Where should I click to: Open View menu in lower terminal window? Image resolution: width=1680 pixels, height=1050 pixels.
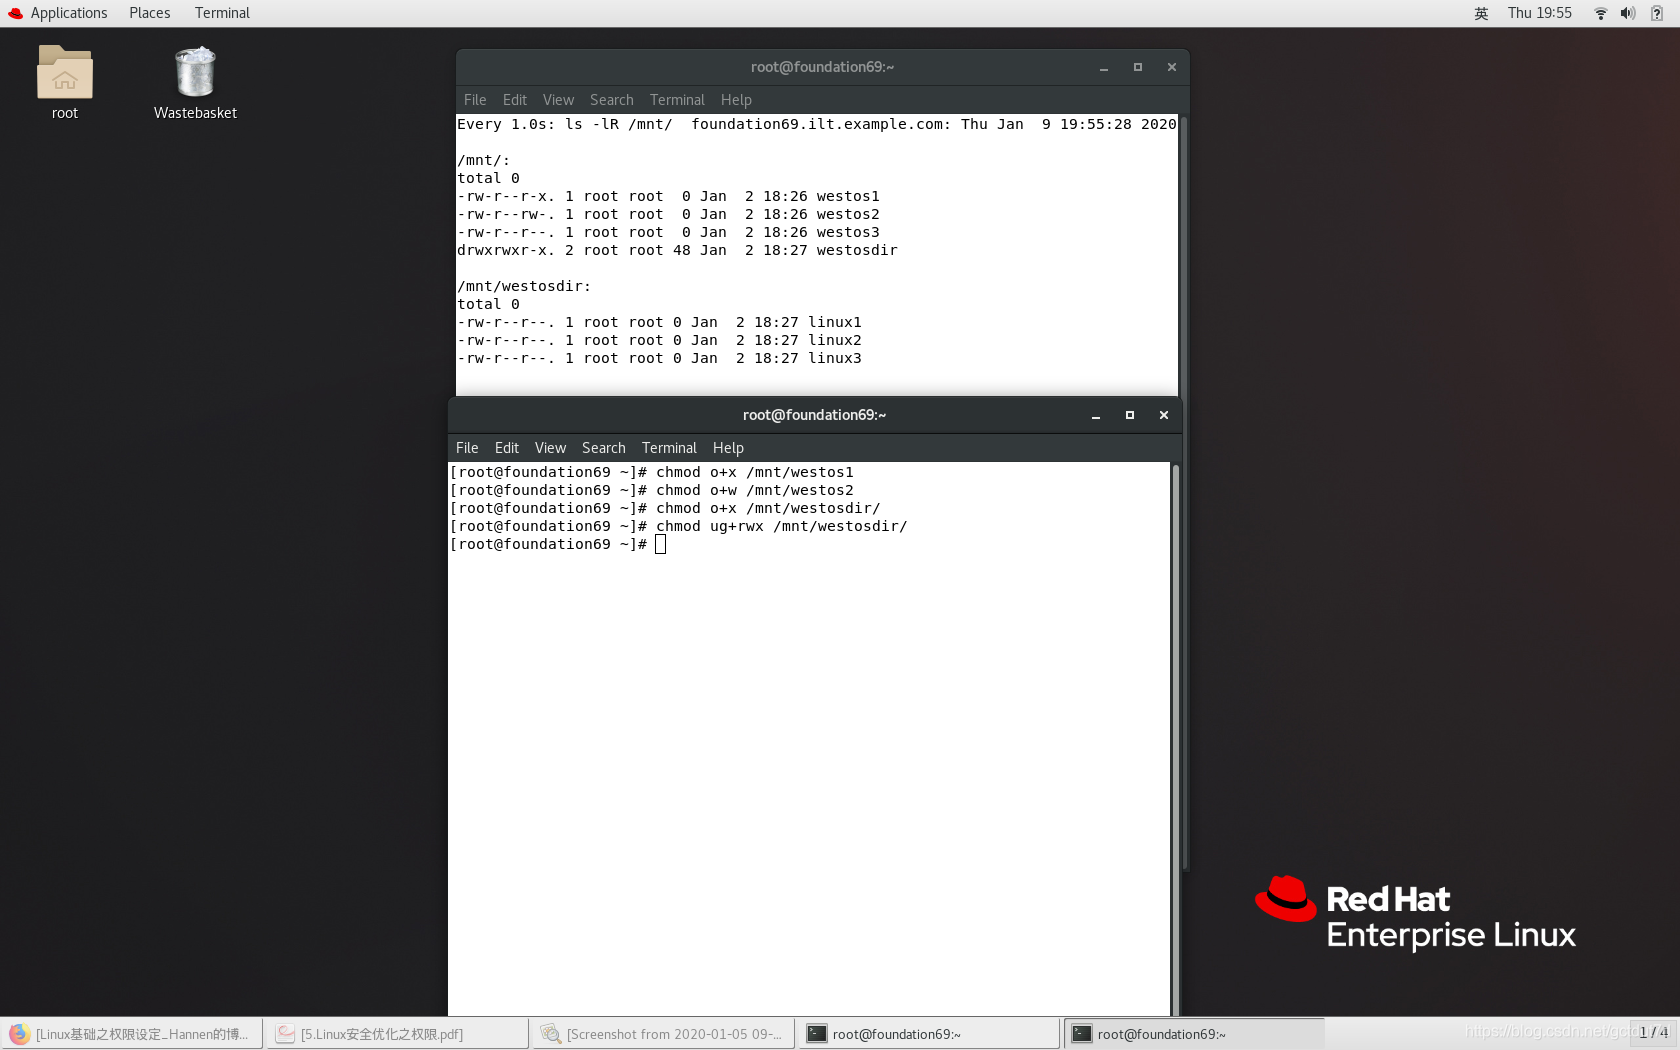tap(550, 448)
